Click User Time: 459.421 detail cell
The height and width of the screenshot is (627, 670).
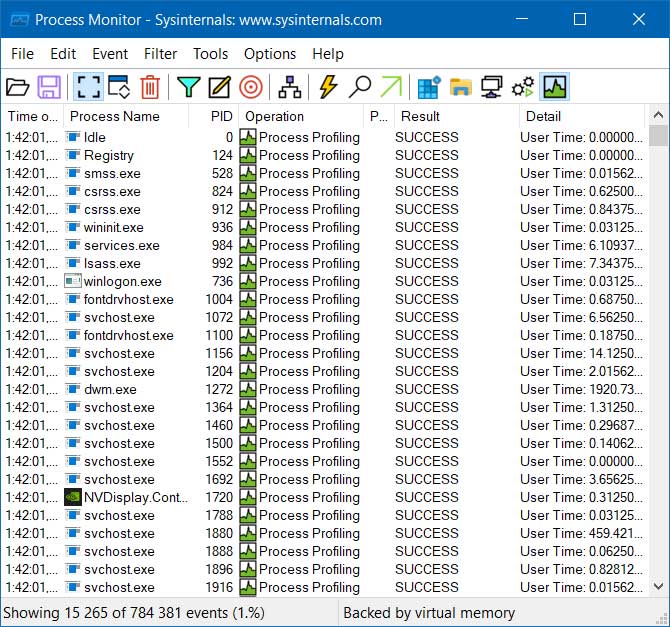click(581, 533)
